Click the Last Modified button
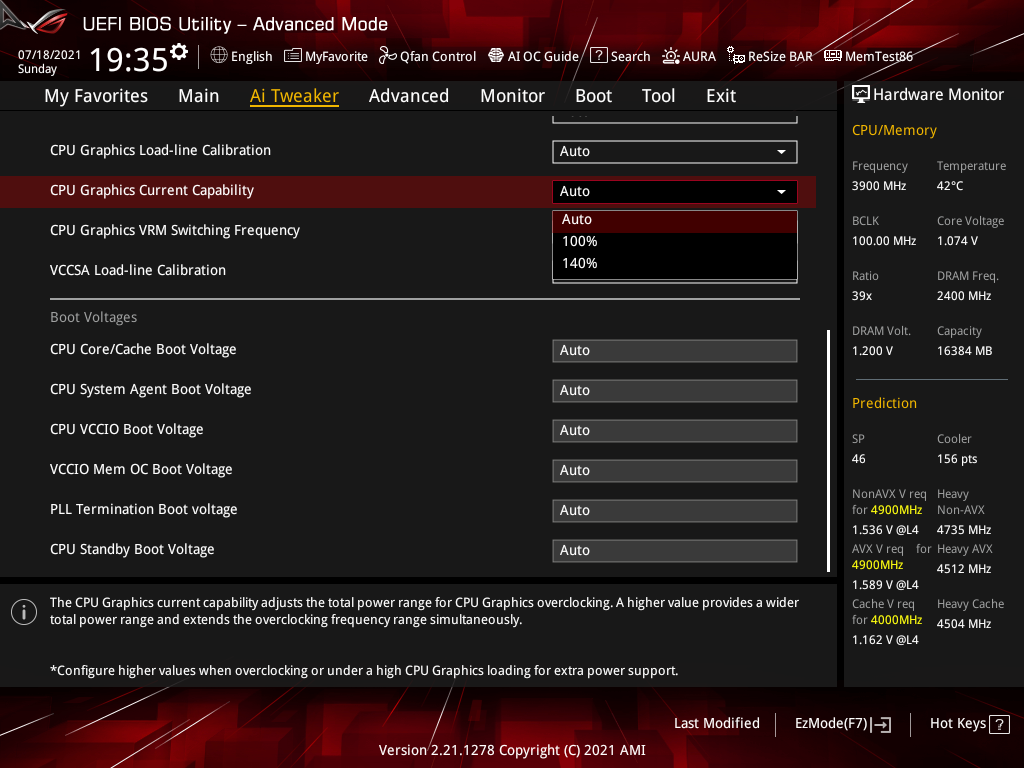This screenshot has width=1024, height=768. 716,723
